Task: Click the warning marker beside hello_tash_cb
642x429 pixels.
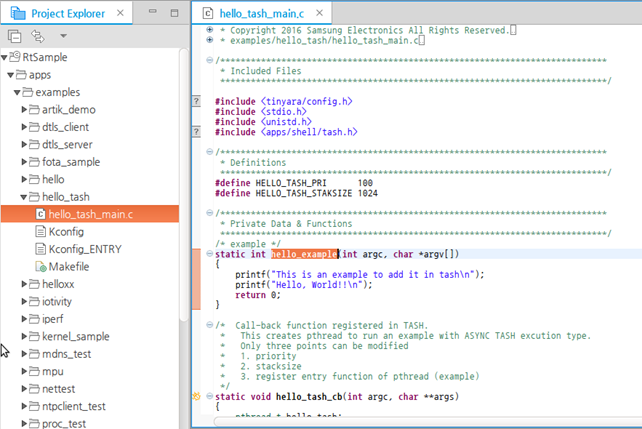Action: (196, 397)
